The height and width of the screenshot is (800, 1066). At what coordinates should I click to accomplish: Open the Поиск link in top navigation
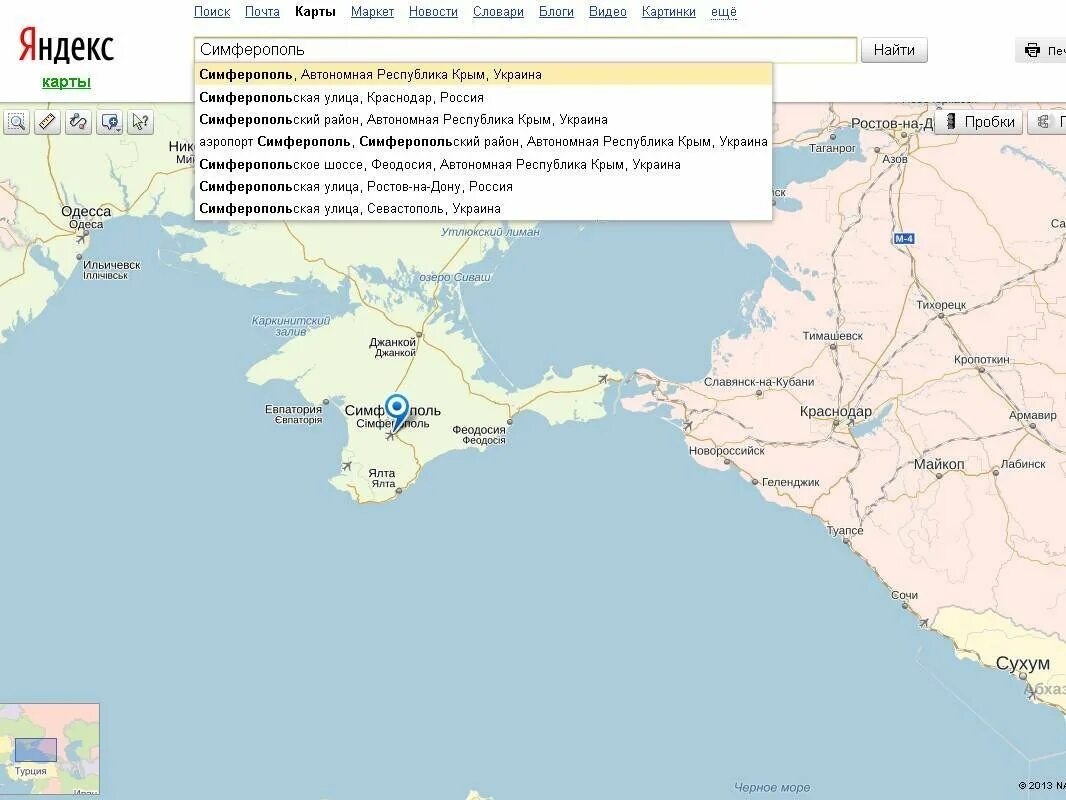click(x=212, y=12)
